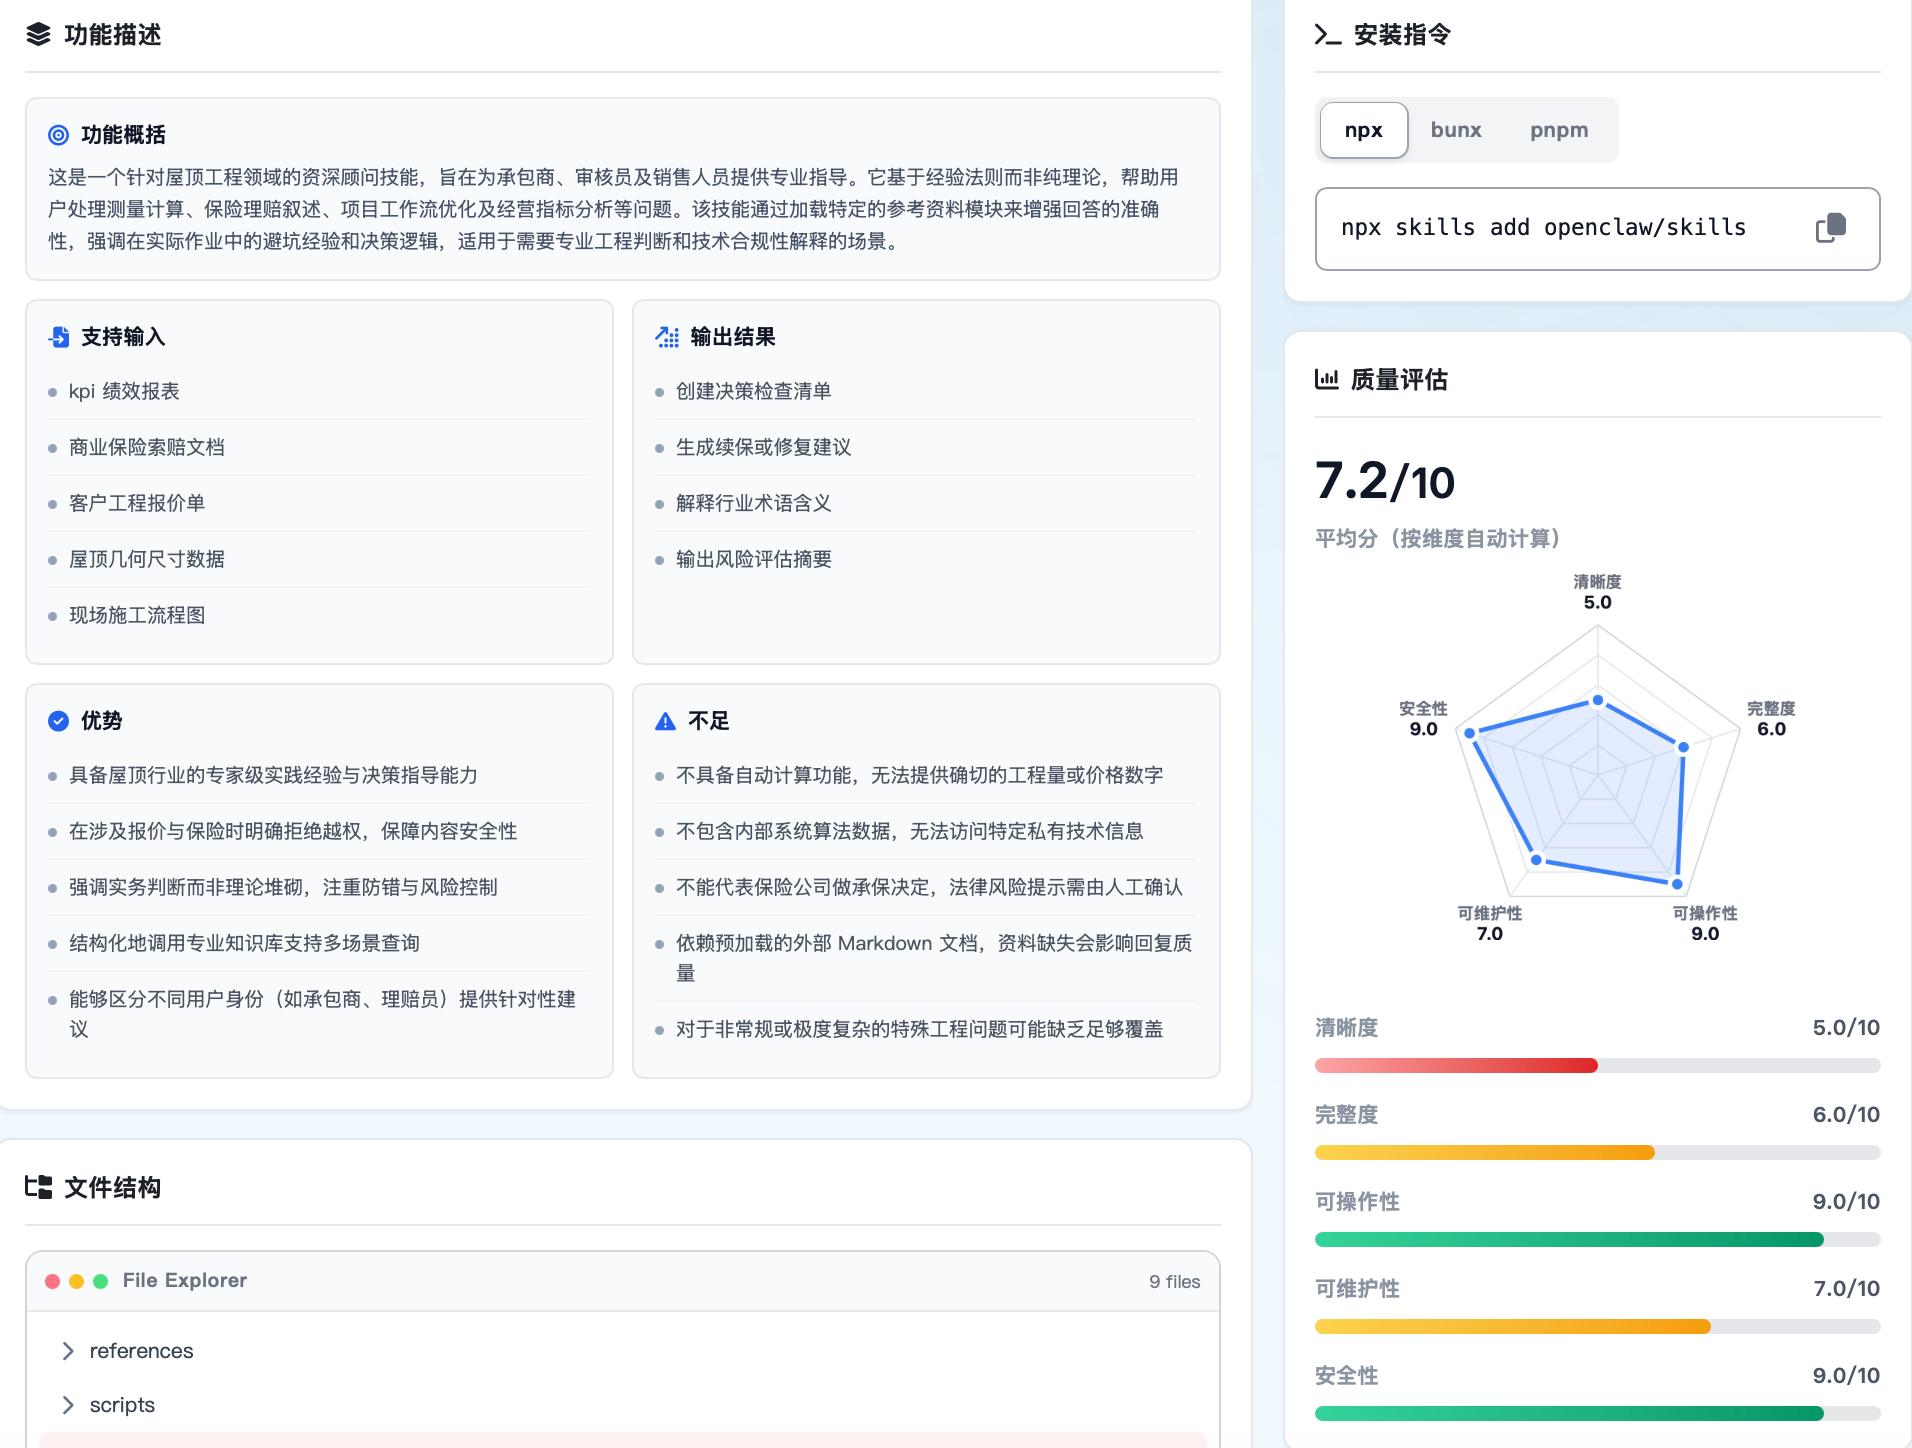Collapse the File Explorer chevron for references
Screen dimensions: 1912x1448
[69, 1350]
